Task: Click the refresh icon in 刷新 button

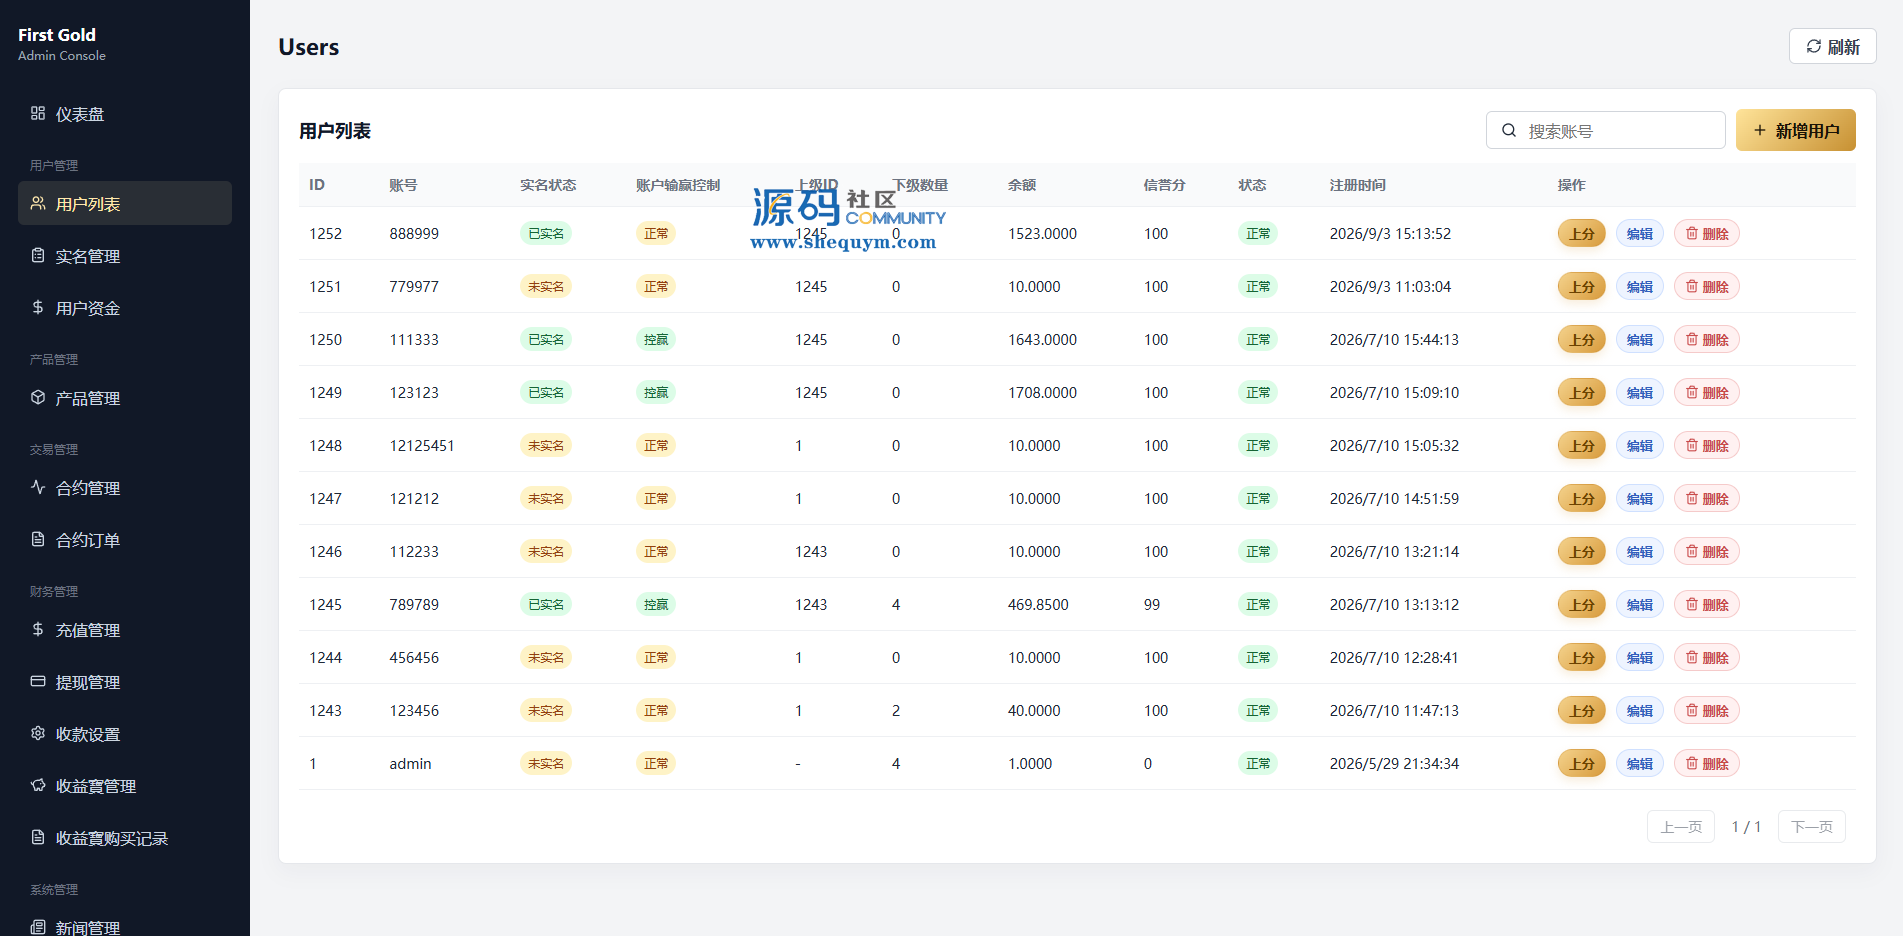Action: tap(1813, 46)
